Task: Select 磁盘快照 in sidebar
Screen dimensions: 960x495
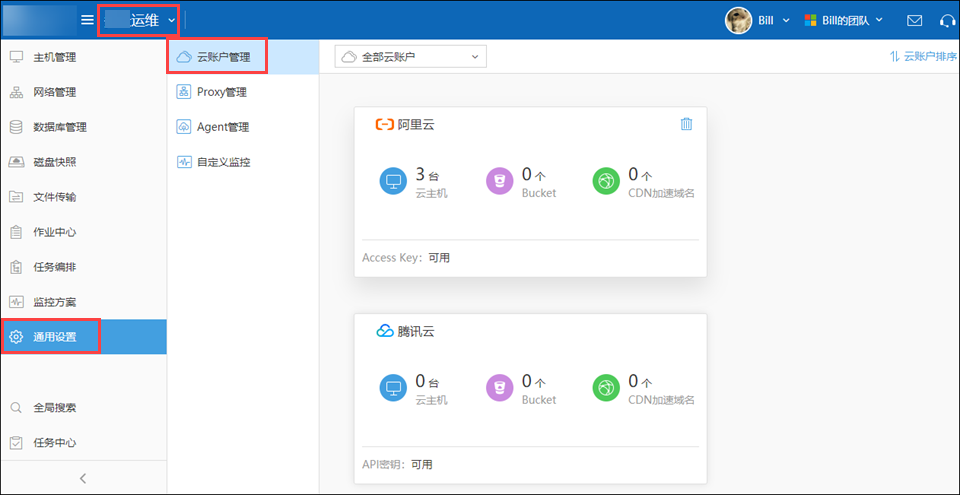Action: (x=83, y=162)
